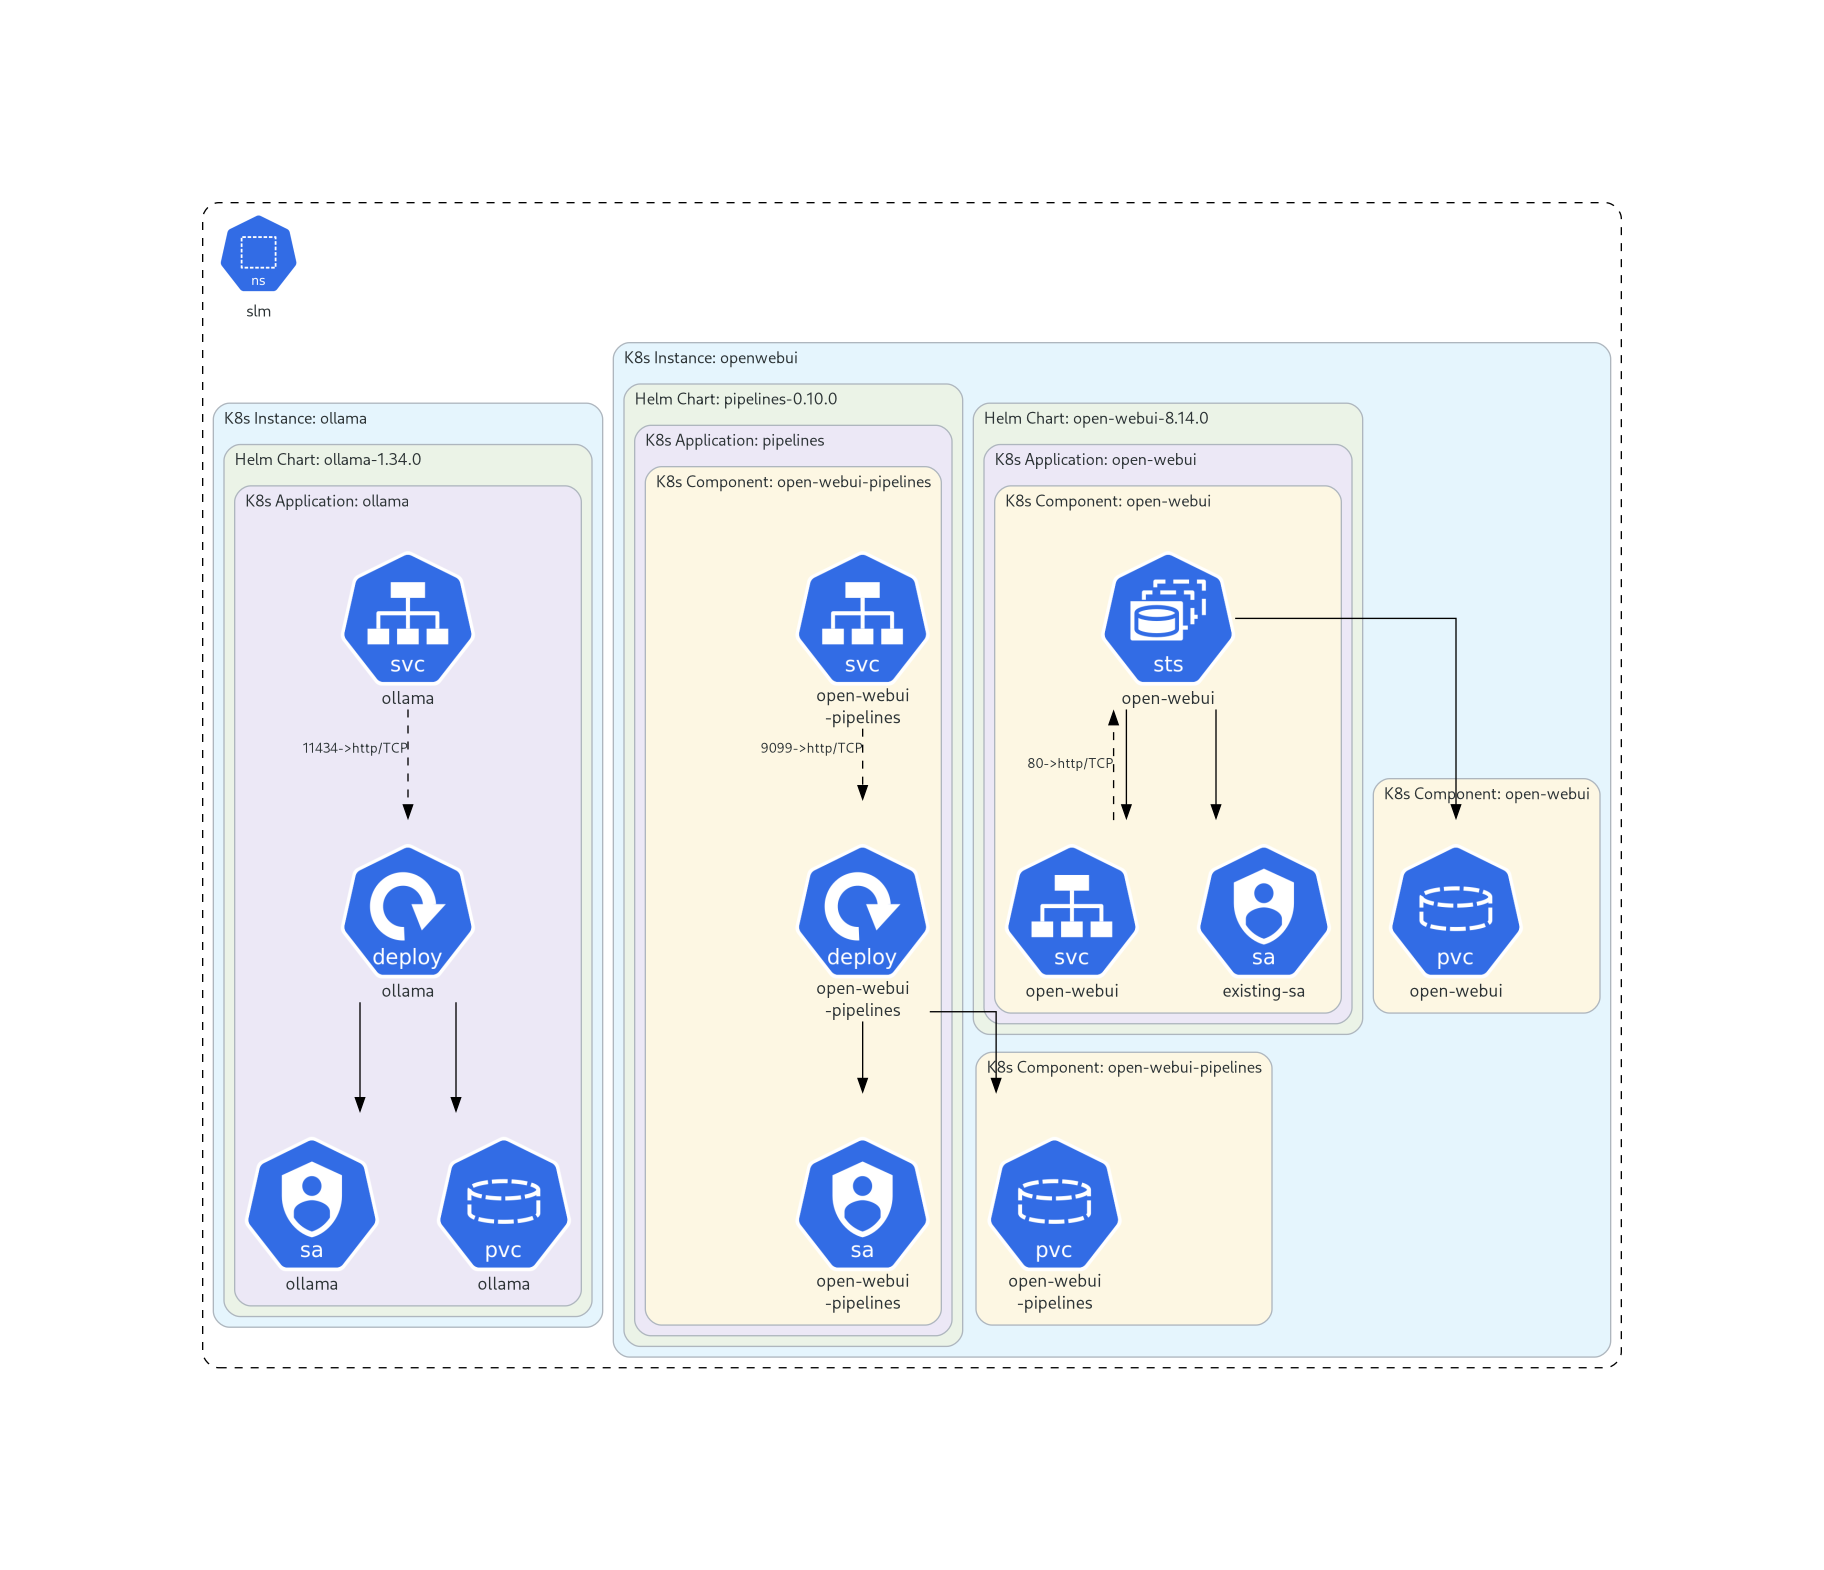Click the ollama pvc icon
1824x1570 pixels.
(503, 1205)
